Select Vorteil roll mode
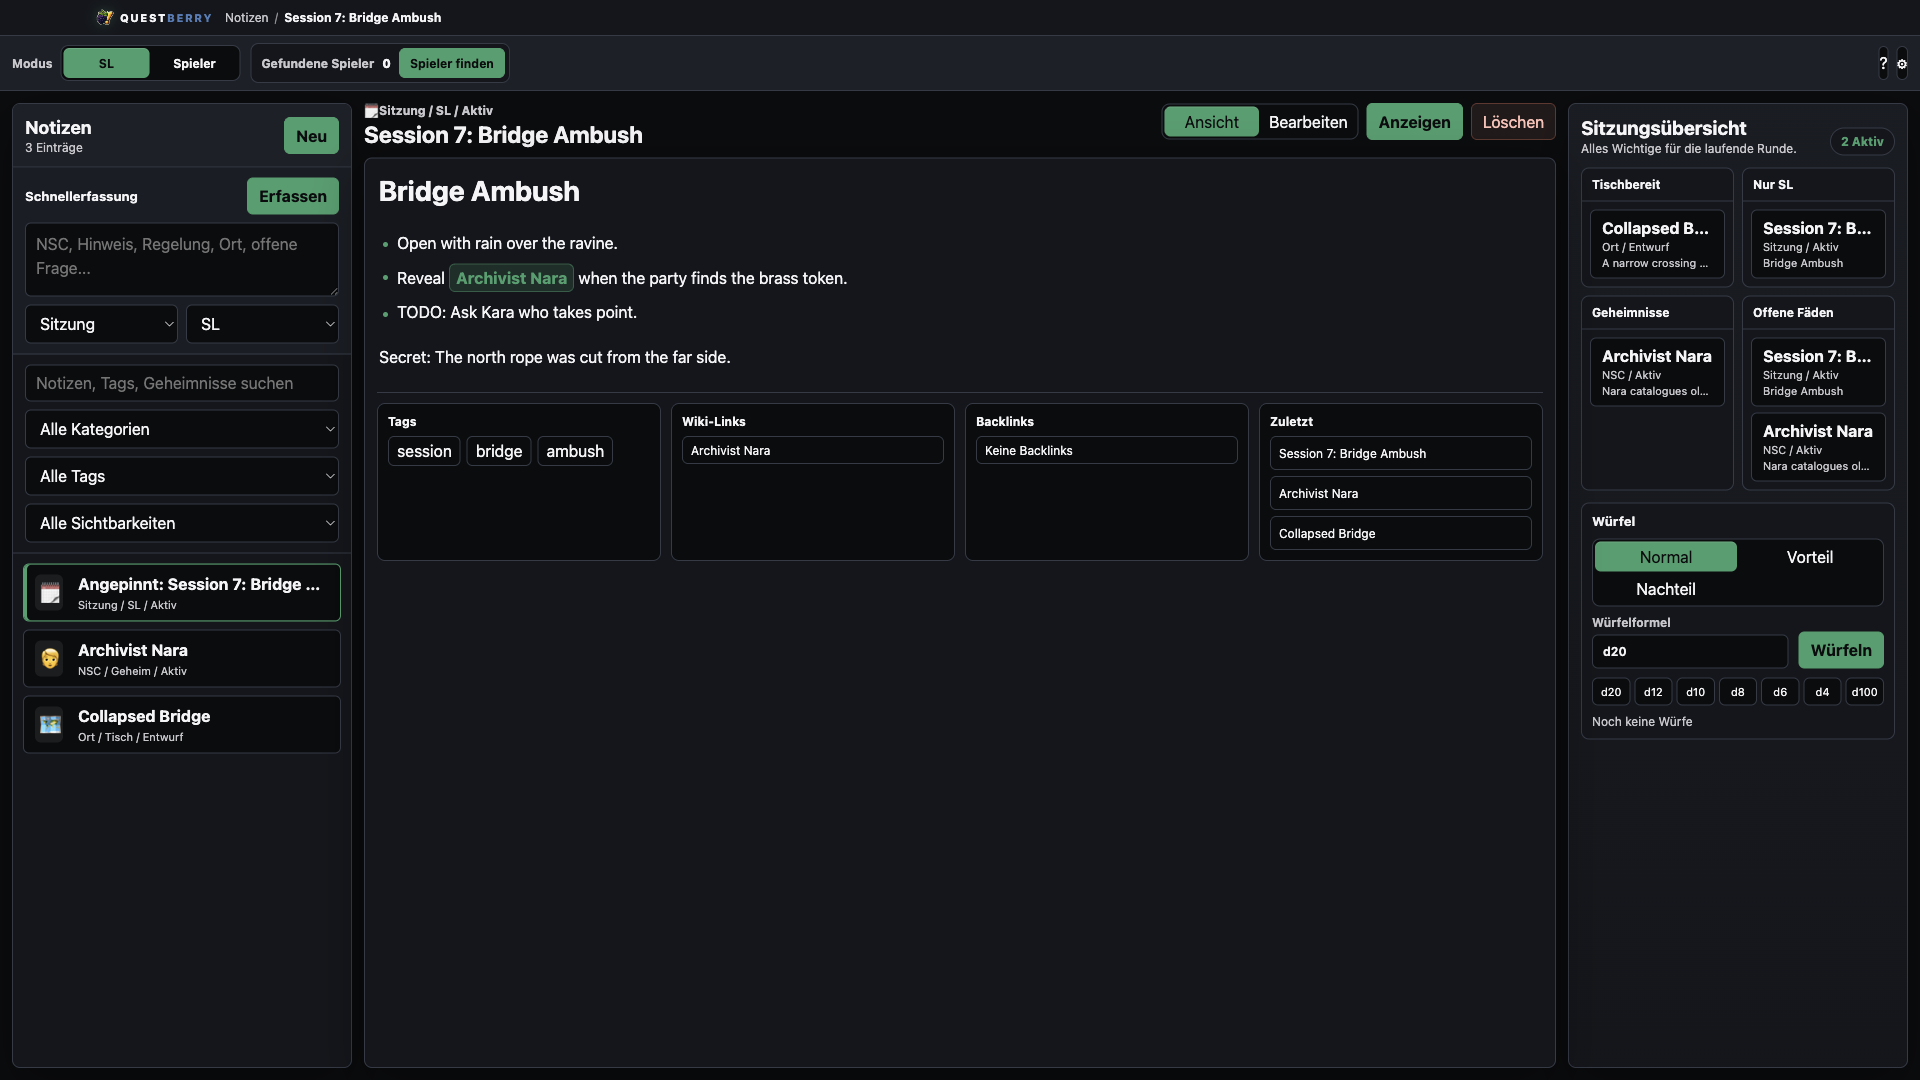The image size is (1920, 1080). coord(1809,557)
